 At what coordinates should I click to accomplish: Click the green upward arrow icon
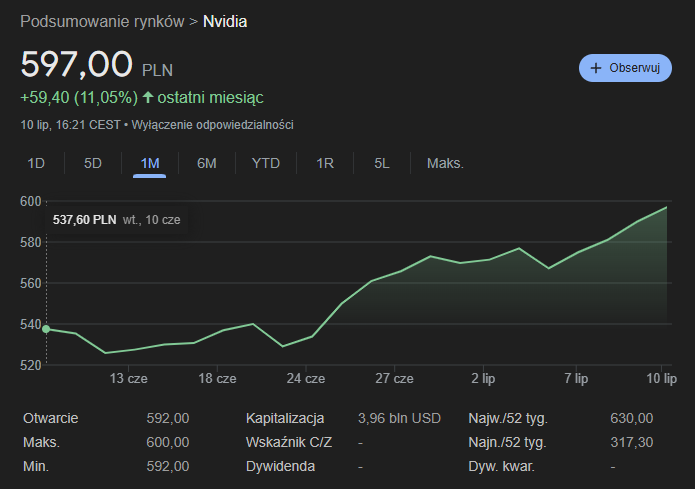[148, 97]
